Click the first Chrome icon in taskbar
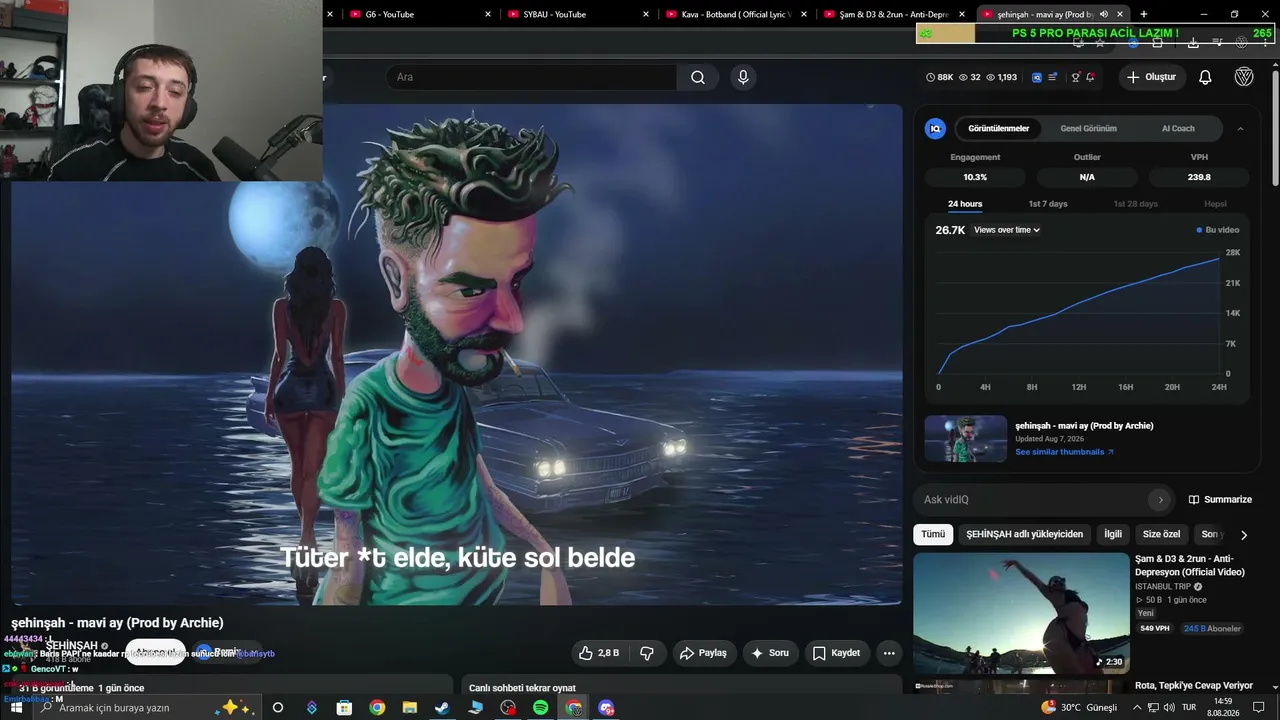The image size is (1280, 720). 377,708
